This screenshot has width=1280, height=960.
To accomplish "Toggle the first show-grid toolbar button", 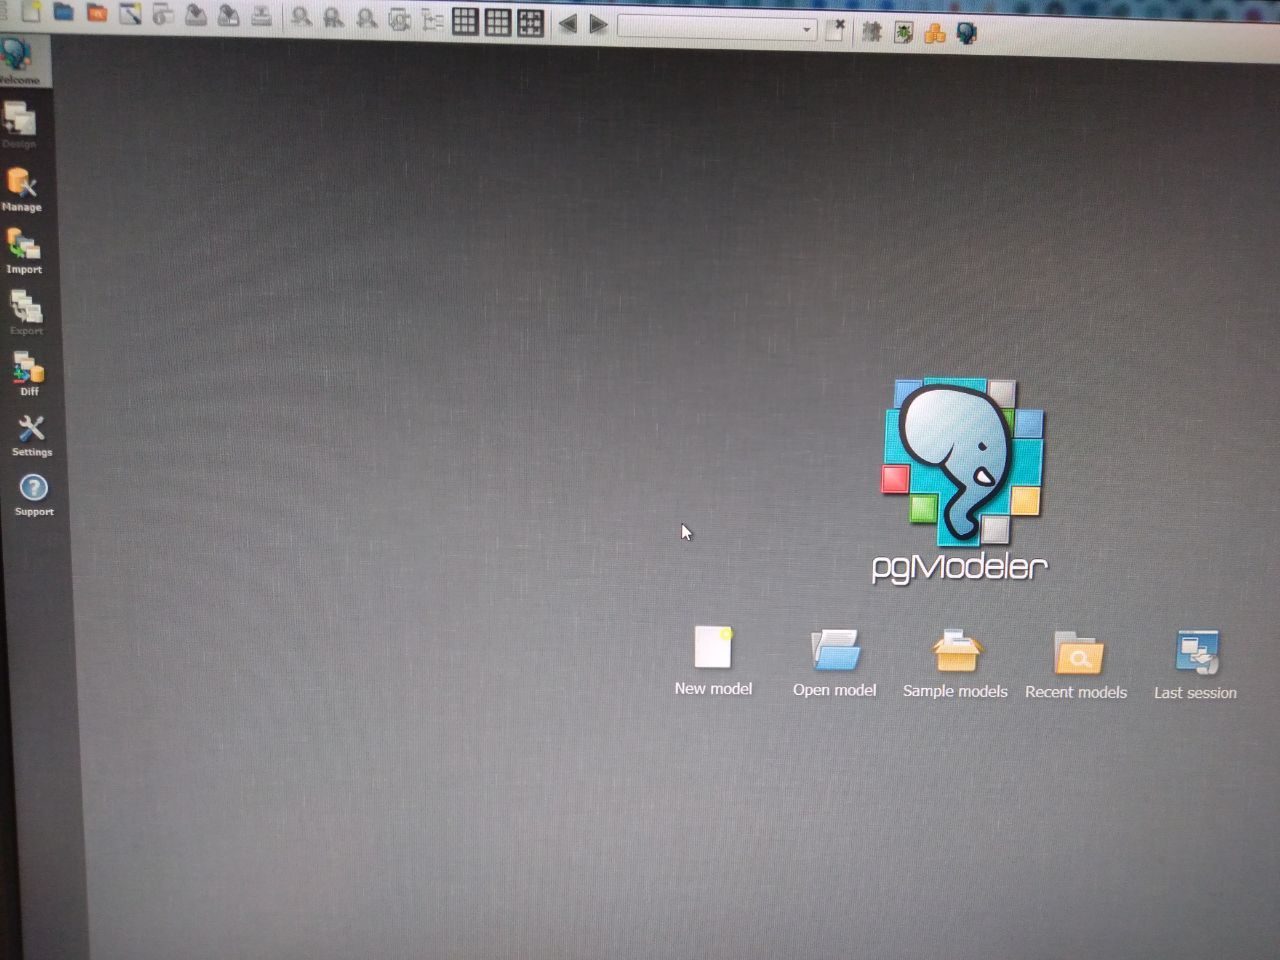I will pyautogui.click(x=465, y=21).
